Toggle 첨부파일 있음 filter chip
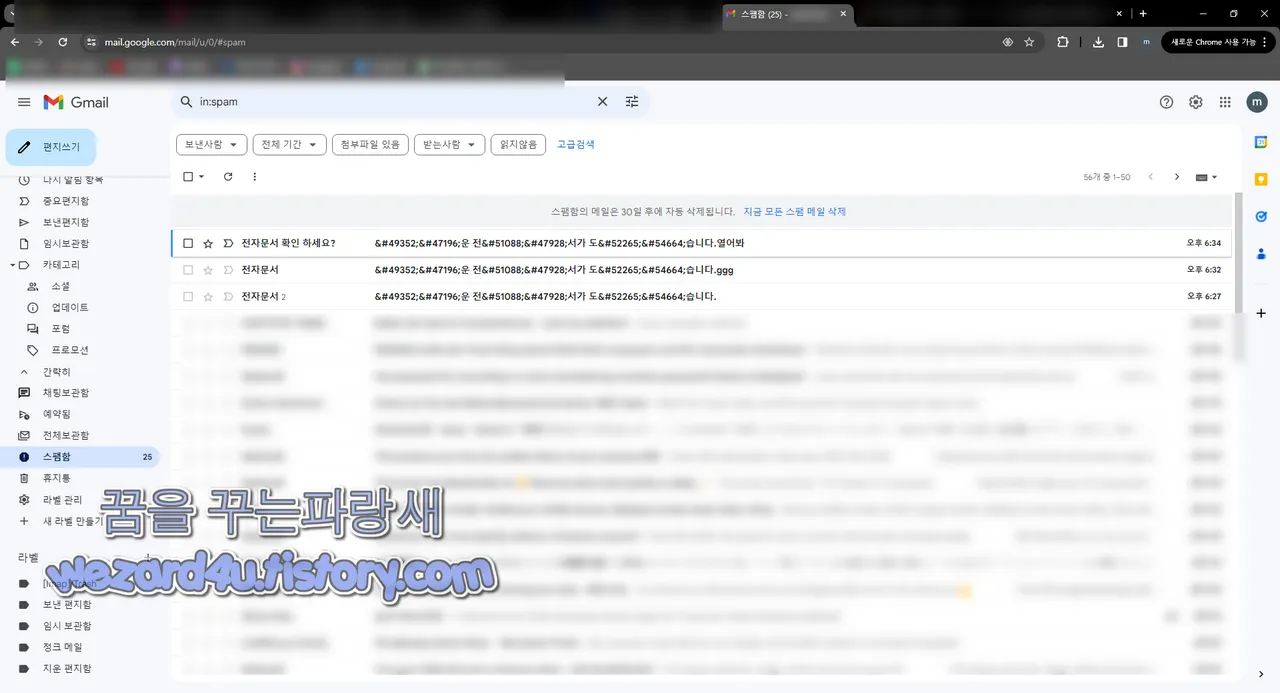This screenshot has height=693, width=1280. pos(370,144)
